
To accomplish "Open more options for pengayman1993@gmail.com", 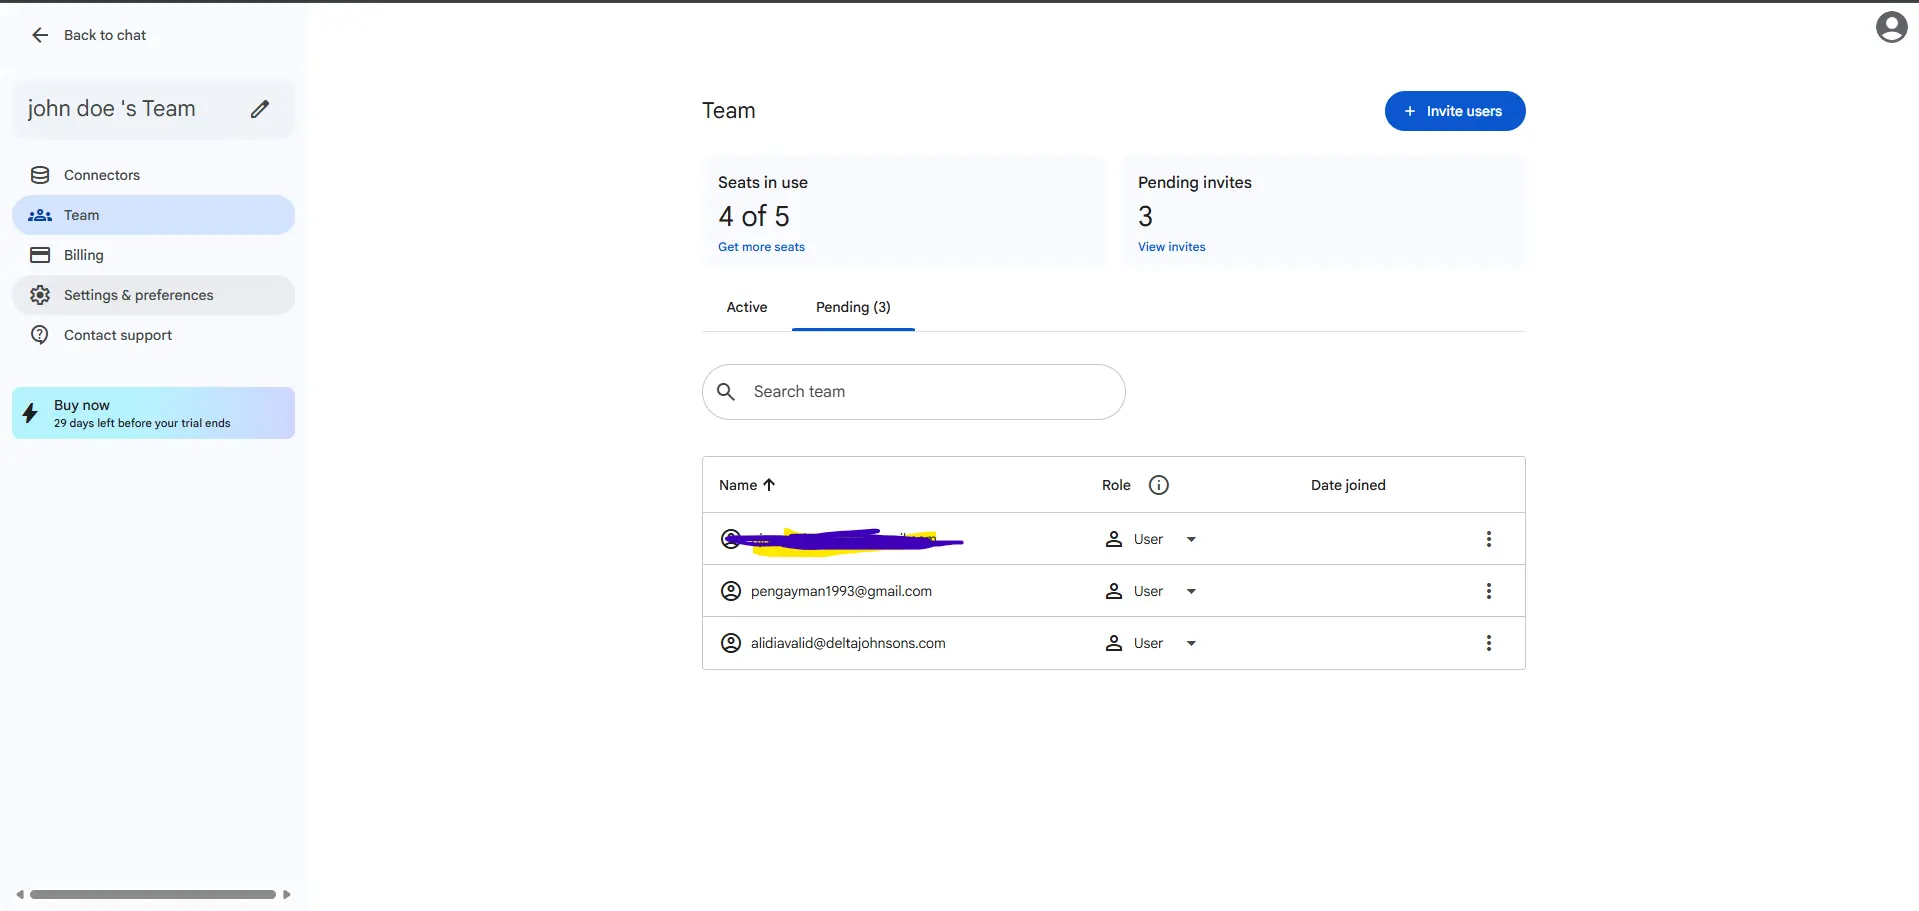I will 1488,591.
